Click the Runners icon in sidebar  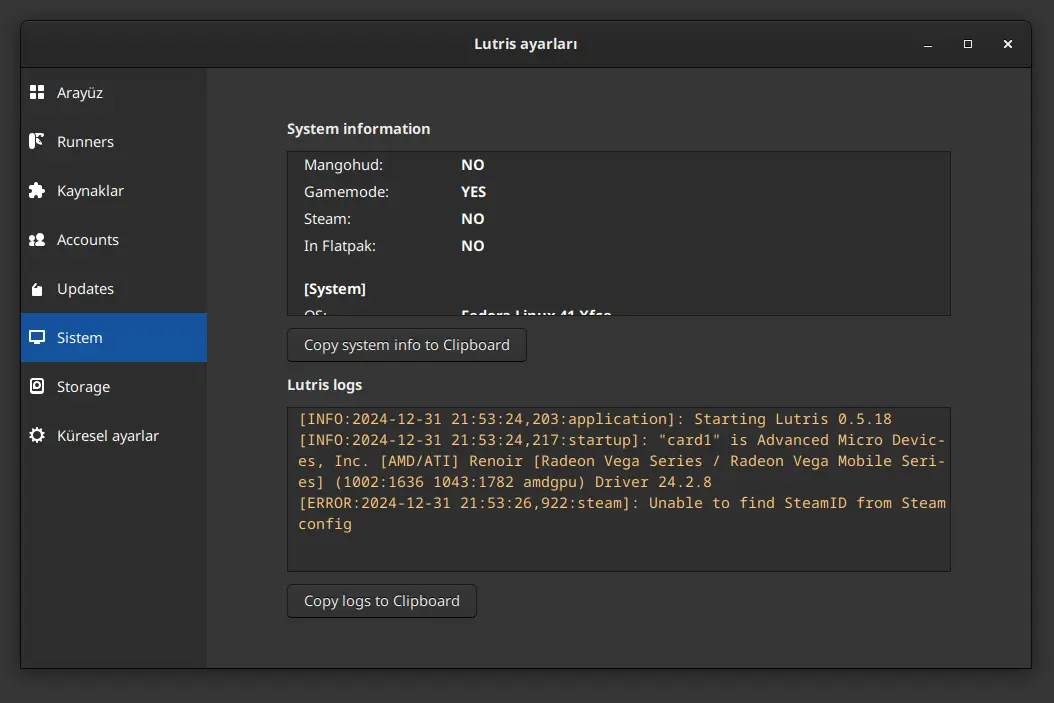click(x=37, y=141)
